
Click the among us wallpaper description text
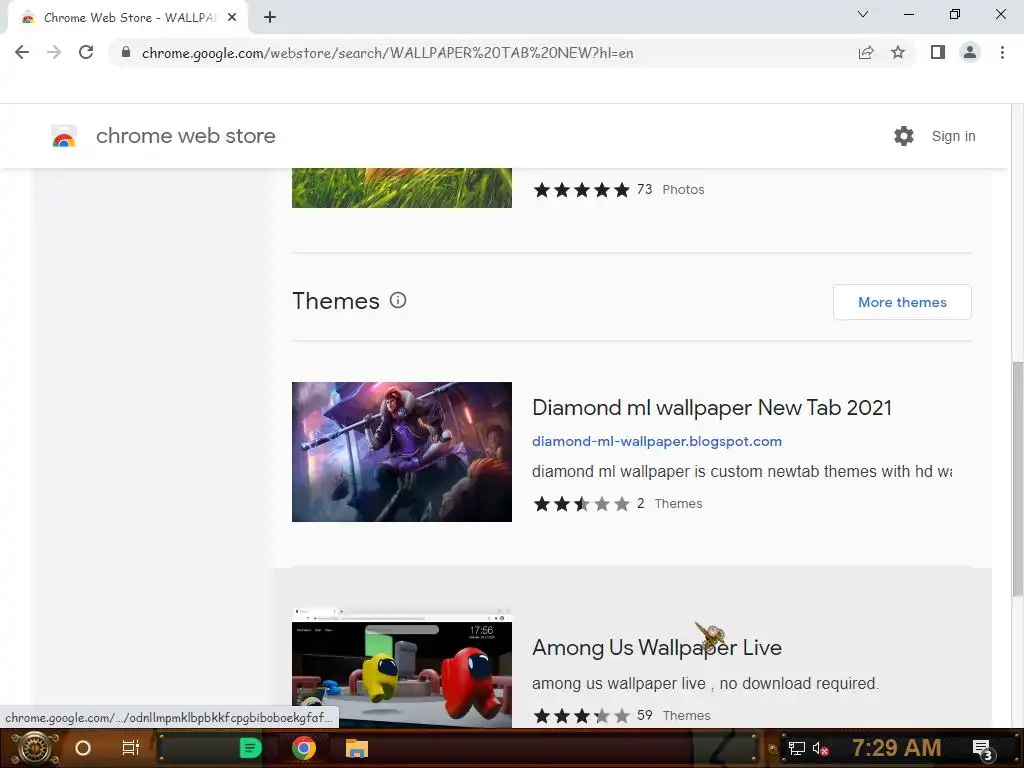click(x=705, y=683)
